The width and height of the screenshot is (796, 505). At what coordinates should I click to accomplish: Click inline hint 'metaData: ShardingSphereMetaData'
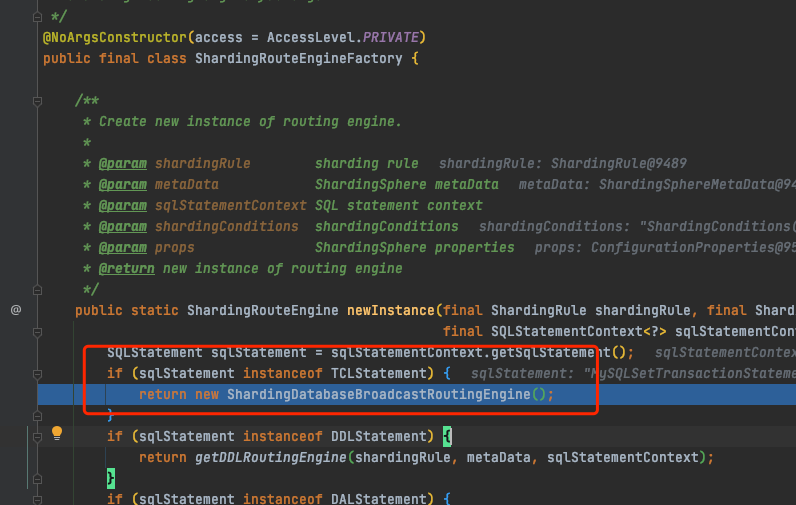coord(657,184)
